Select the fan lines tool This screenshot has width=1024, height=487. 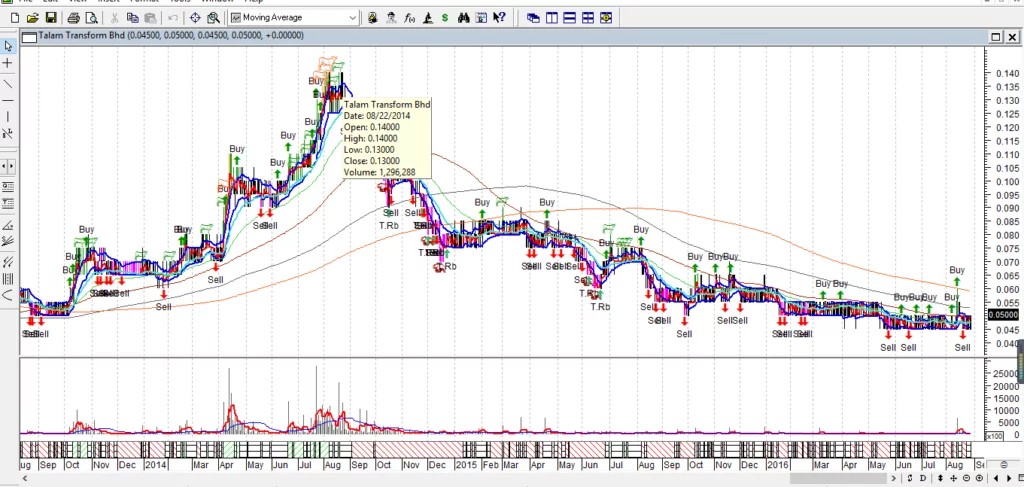8,242
